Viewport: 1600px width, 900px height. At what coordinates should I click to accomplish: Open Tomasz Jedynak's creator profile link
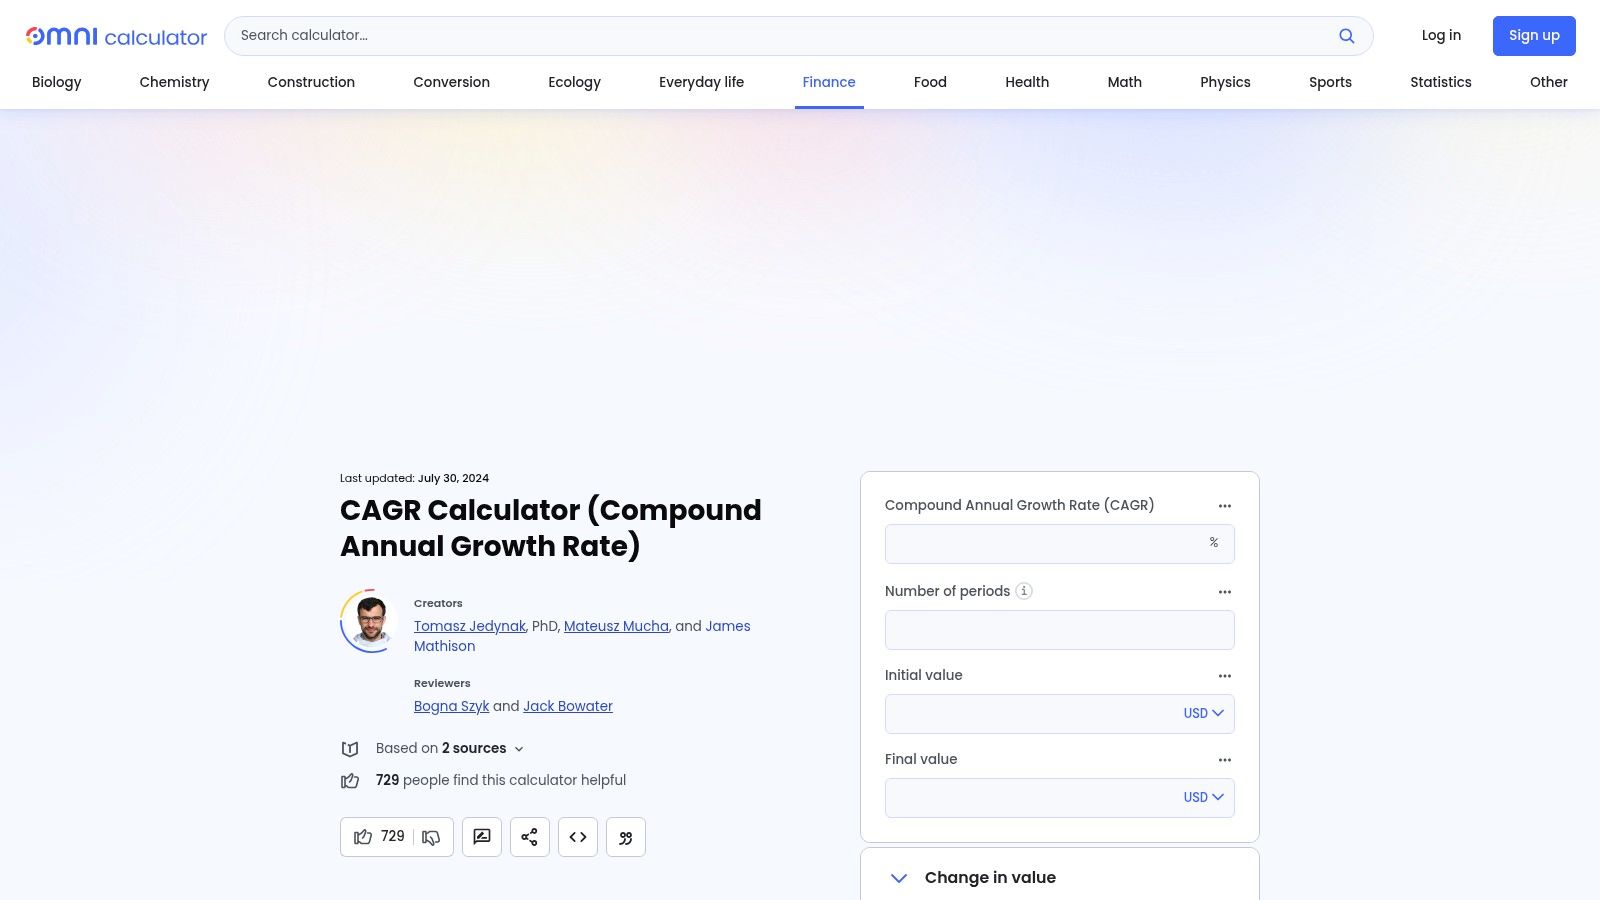click(x=470, y=626)
